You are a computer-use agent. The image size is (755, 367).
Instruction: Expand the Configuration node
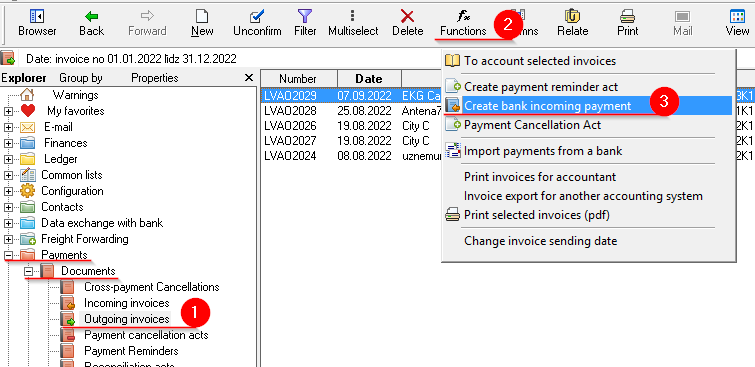(x=8, y=191)
